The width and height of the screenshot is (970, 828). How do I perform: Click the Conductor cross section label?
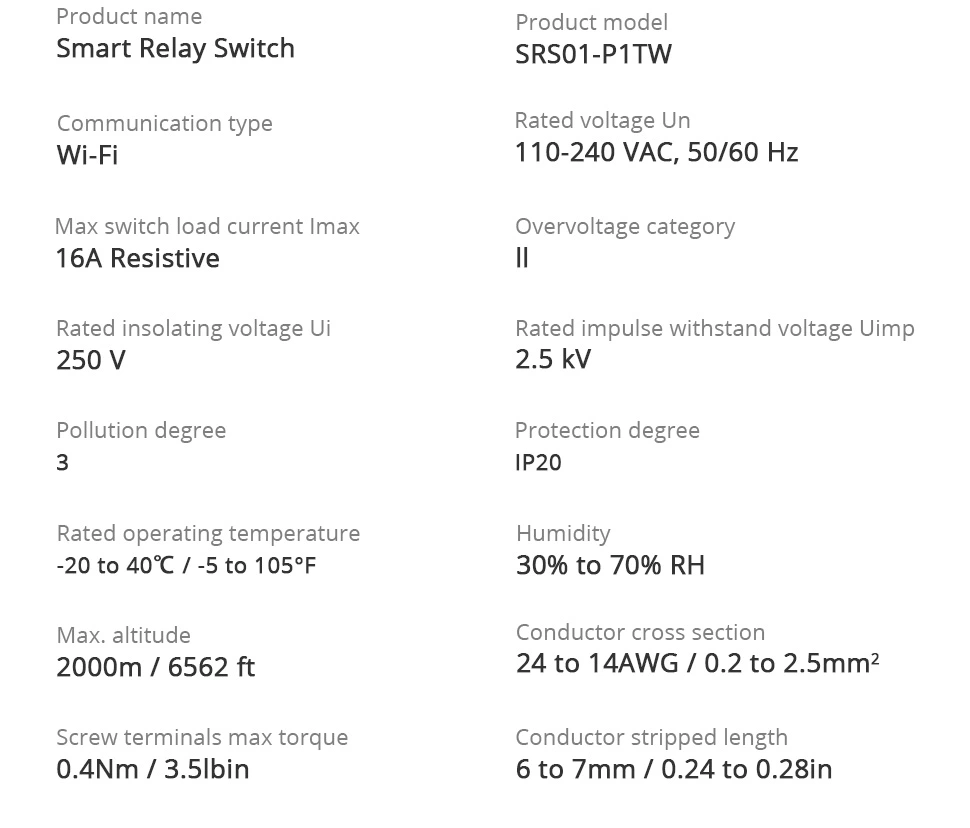coord(640,632)
